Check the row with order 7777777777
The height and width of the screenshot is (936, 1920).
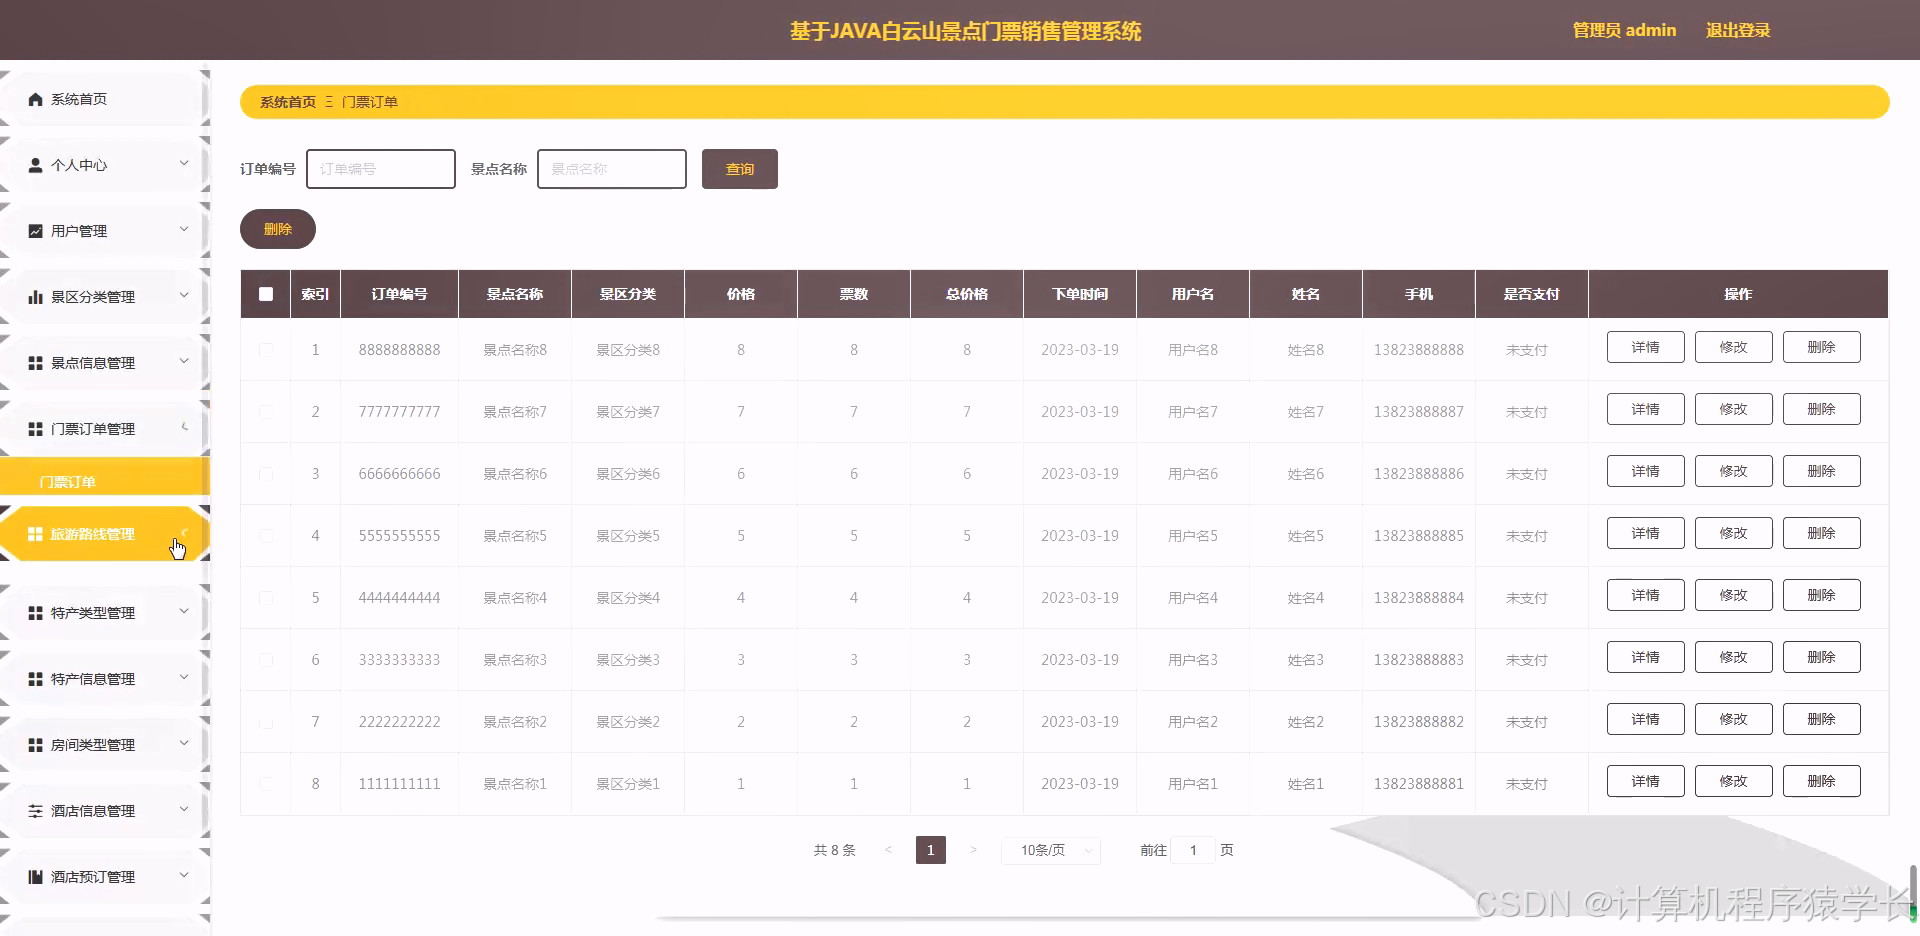[266, 412]
